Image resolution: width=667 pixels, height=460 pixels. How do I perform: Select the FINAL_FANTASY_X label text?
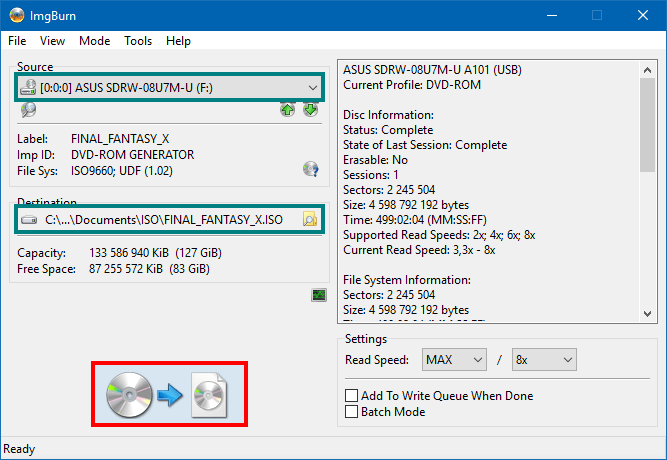(120, 139)
